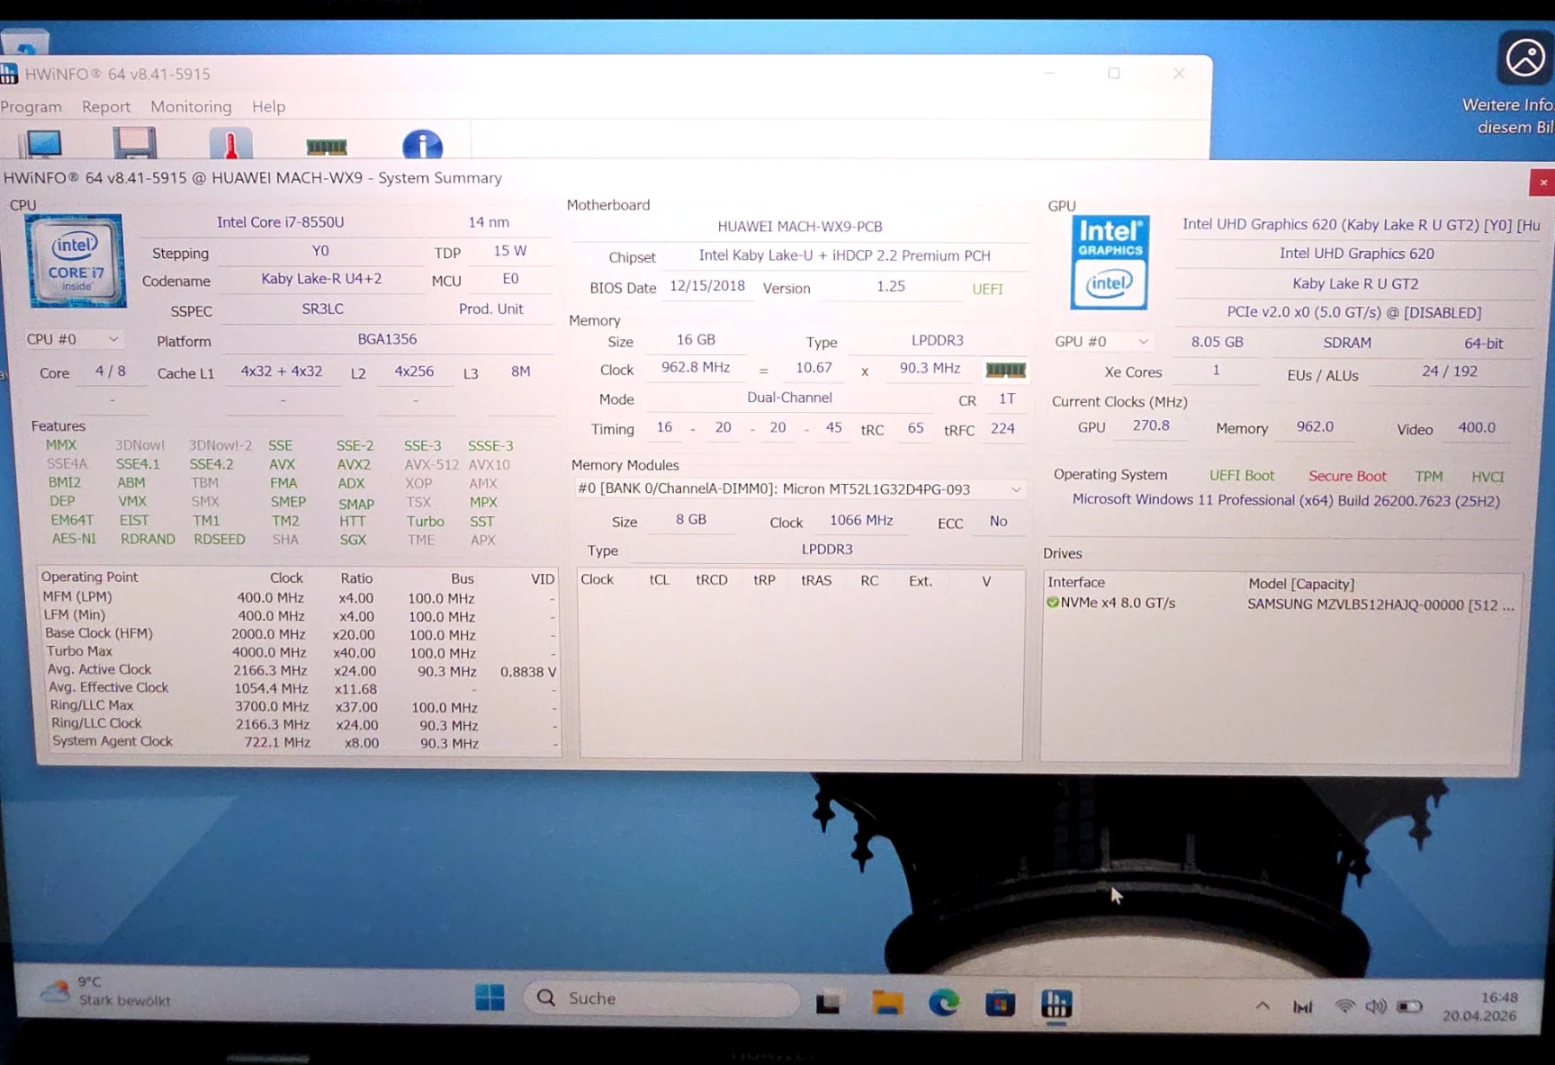
Task: Click the "SDRAM" GPU memory type
Action: (1347, 343)
